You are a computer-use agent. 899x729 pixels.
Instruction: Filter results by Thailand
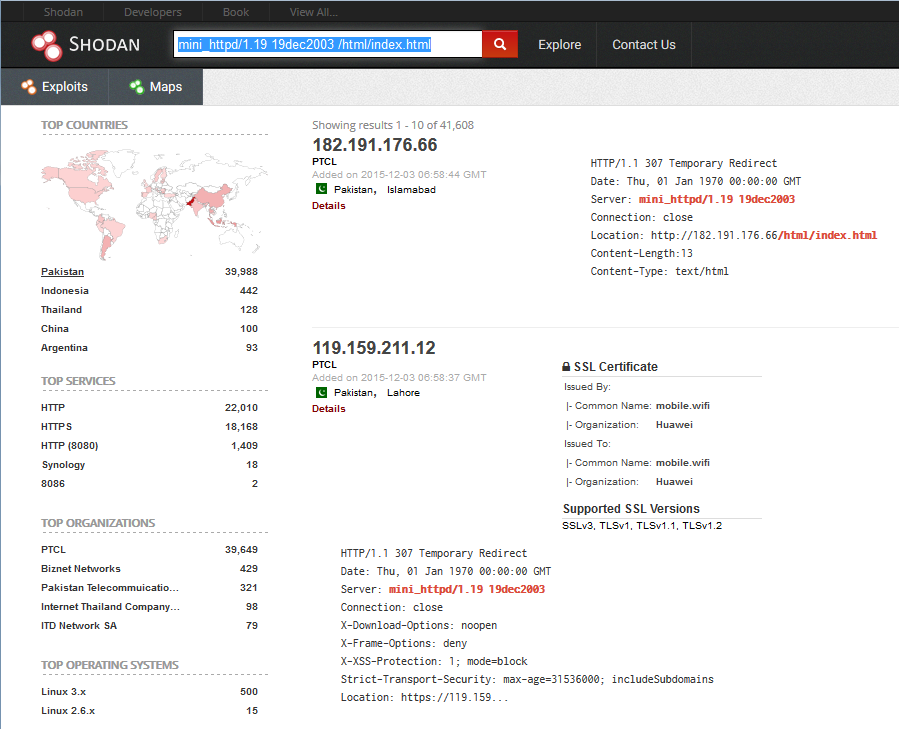click(x=61, y=310)
